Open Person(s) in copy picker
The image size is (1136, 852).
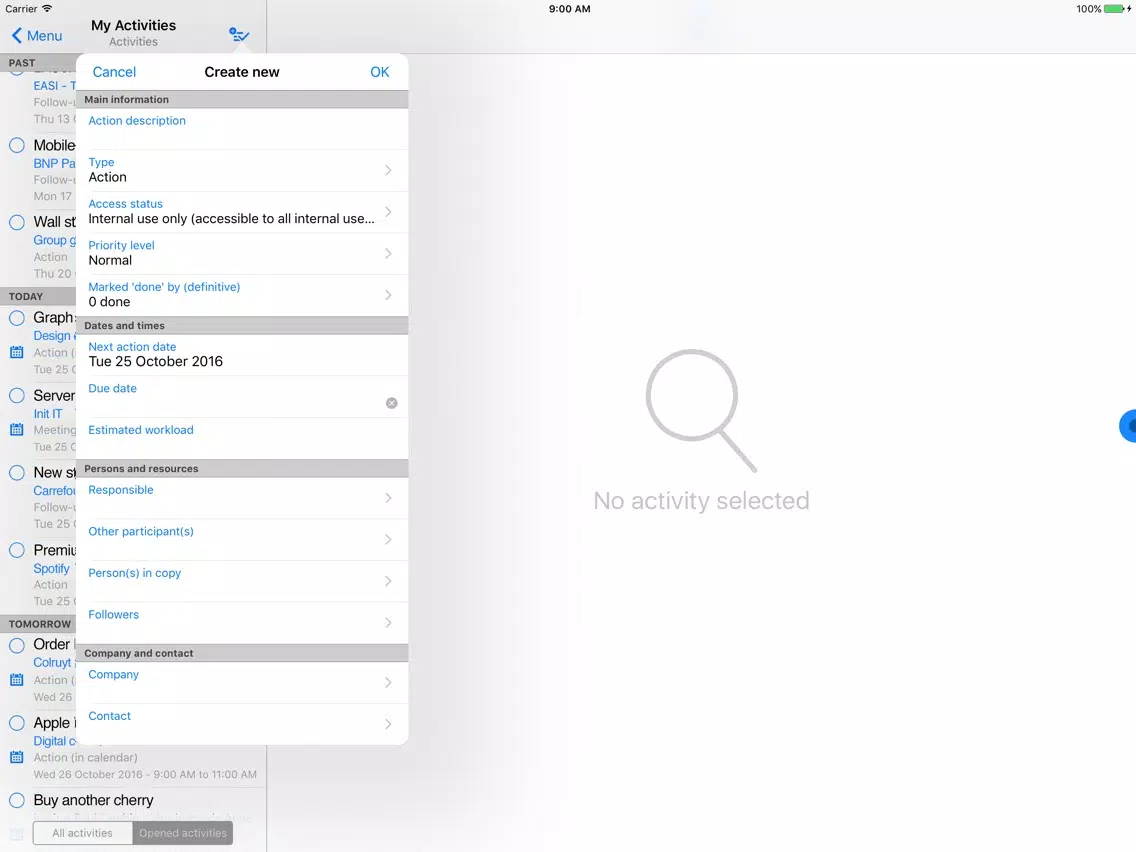click(x=242, y=581)
